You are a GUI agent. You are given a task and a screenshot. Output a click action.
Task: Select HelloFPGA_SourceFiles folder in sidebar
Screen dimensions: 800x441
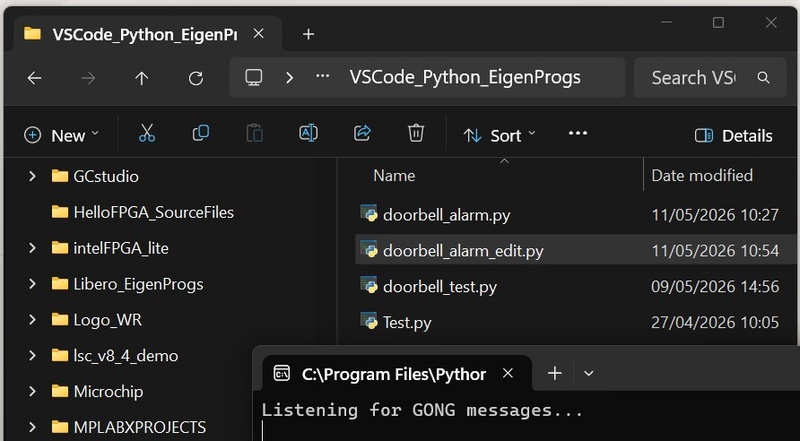(143, 212)
